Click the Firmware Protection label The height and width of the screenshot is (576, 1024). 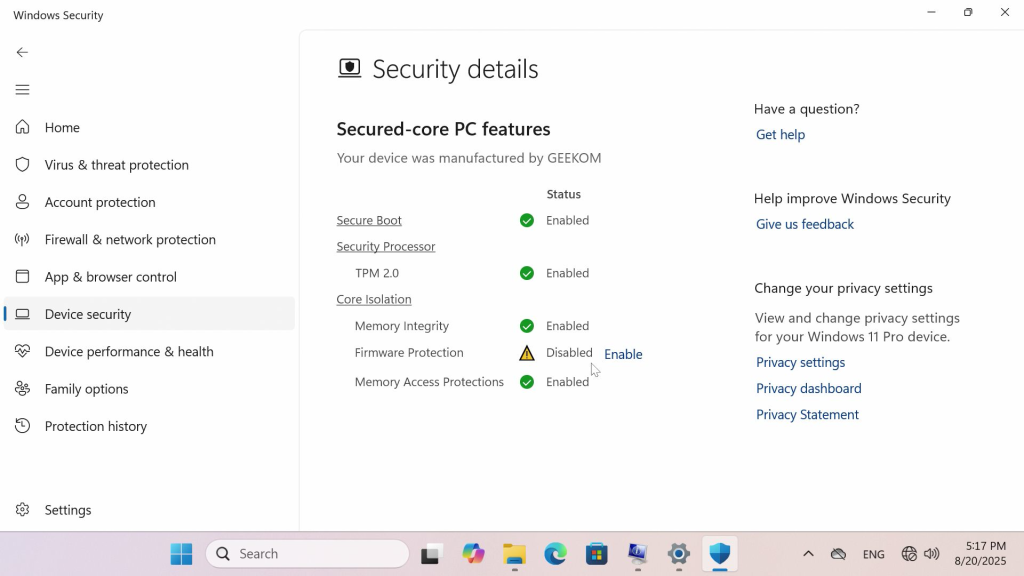pos(409,353)
